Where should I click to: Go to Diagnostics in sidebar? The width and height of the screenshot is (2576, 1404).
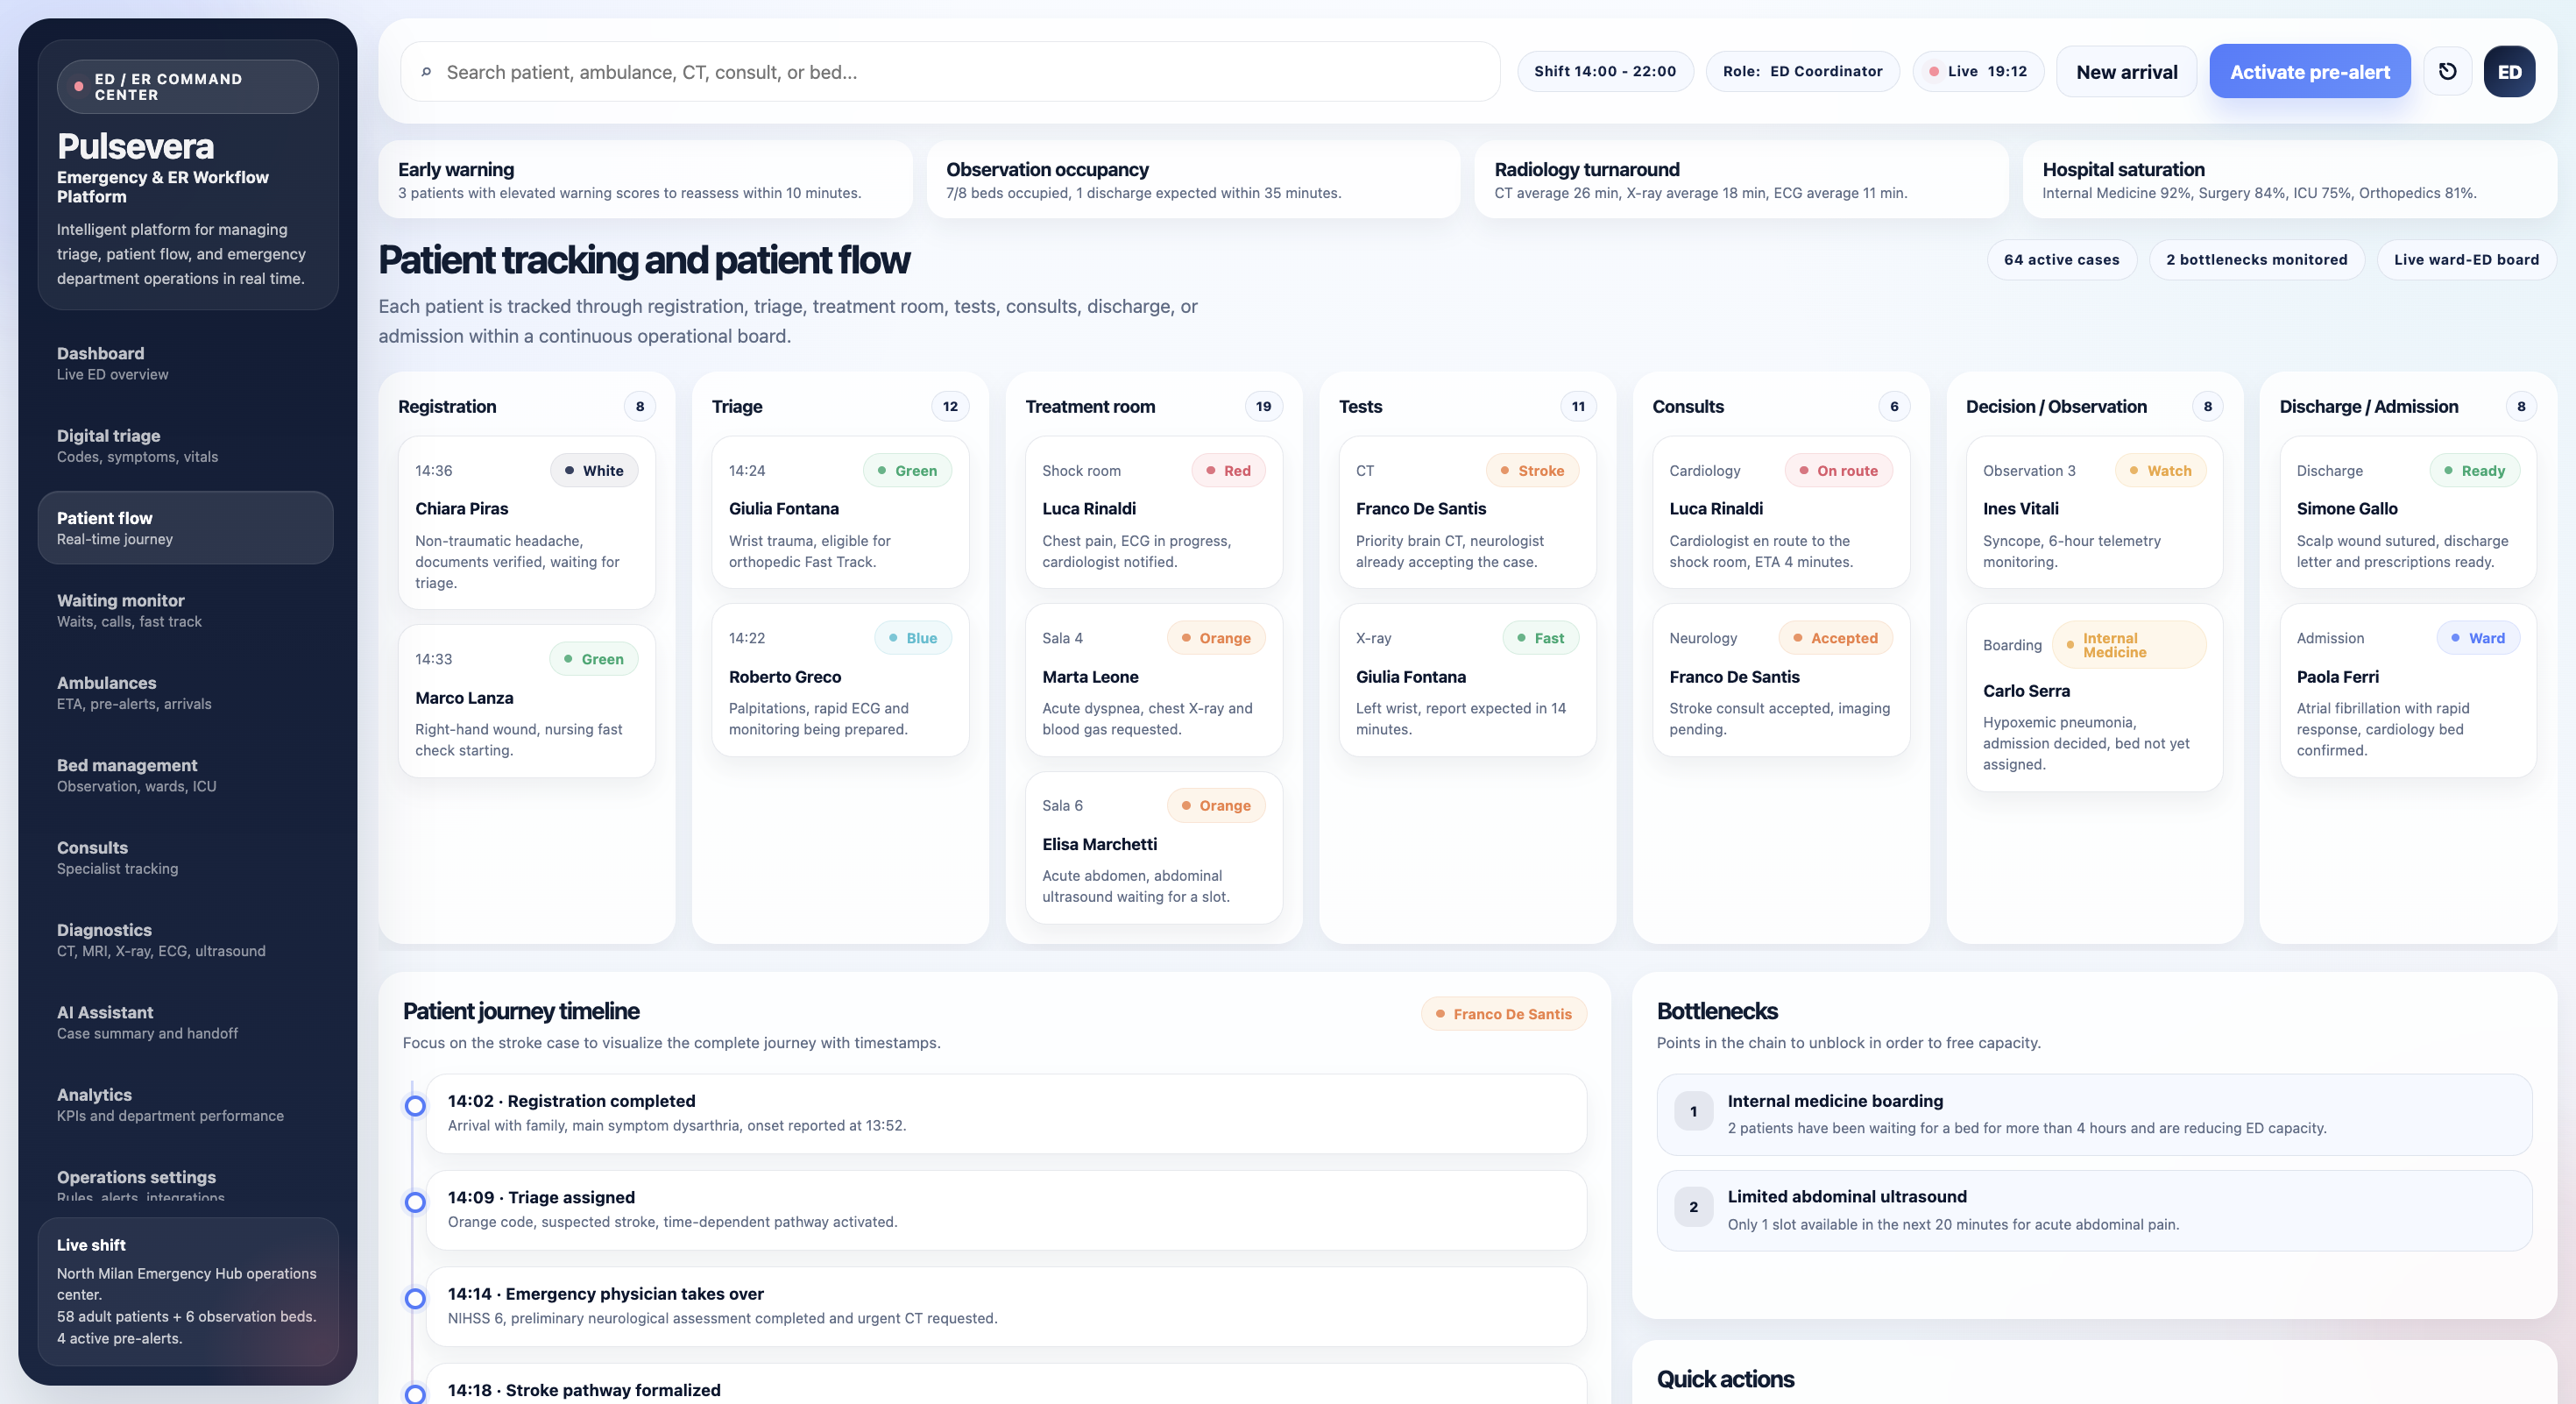pos(186,939)
